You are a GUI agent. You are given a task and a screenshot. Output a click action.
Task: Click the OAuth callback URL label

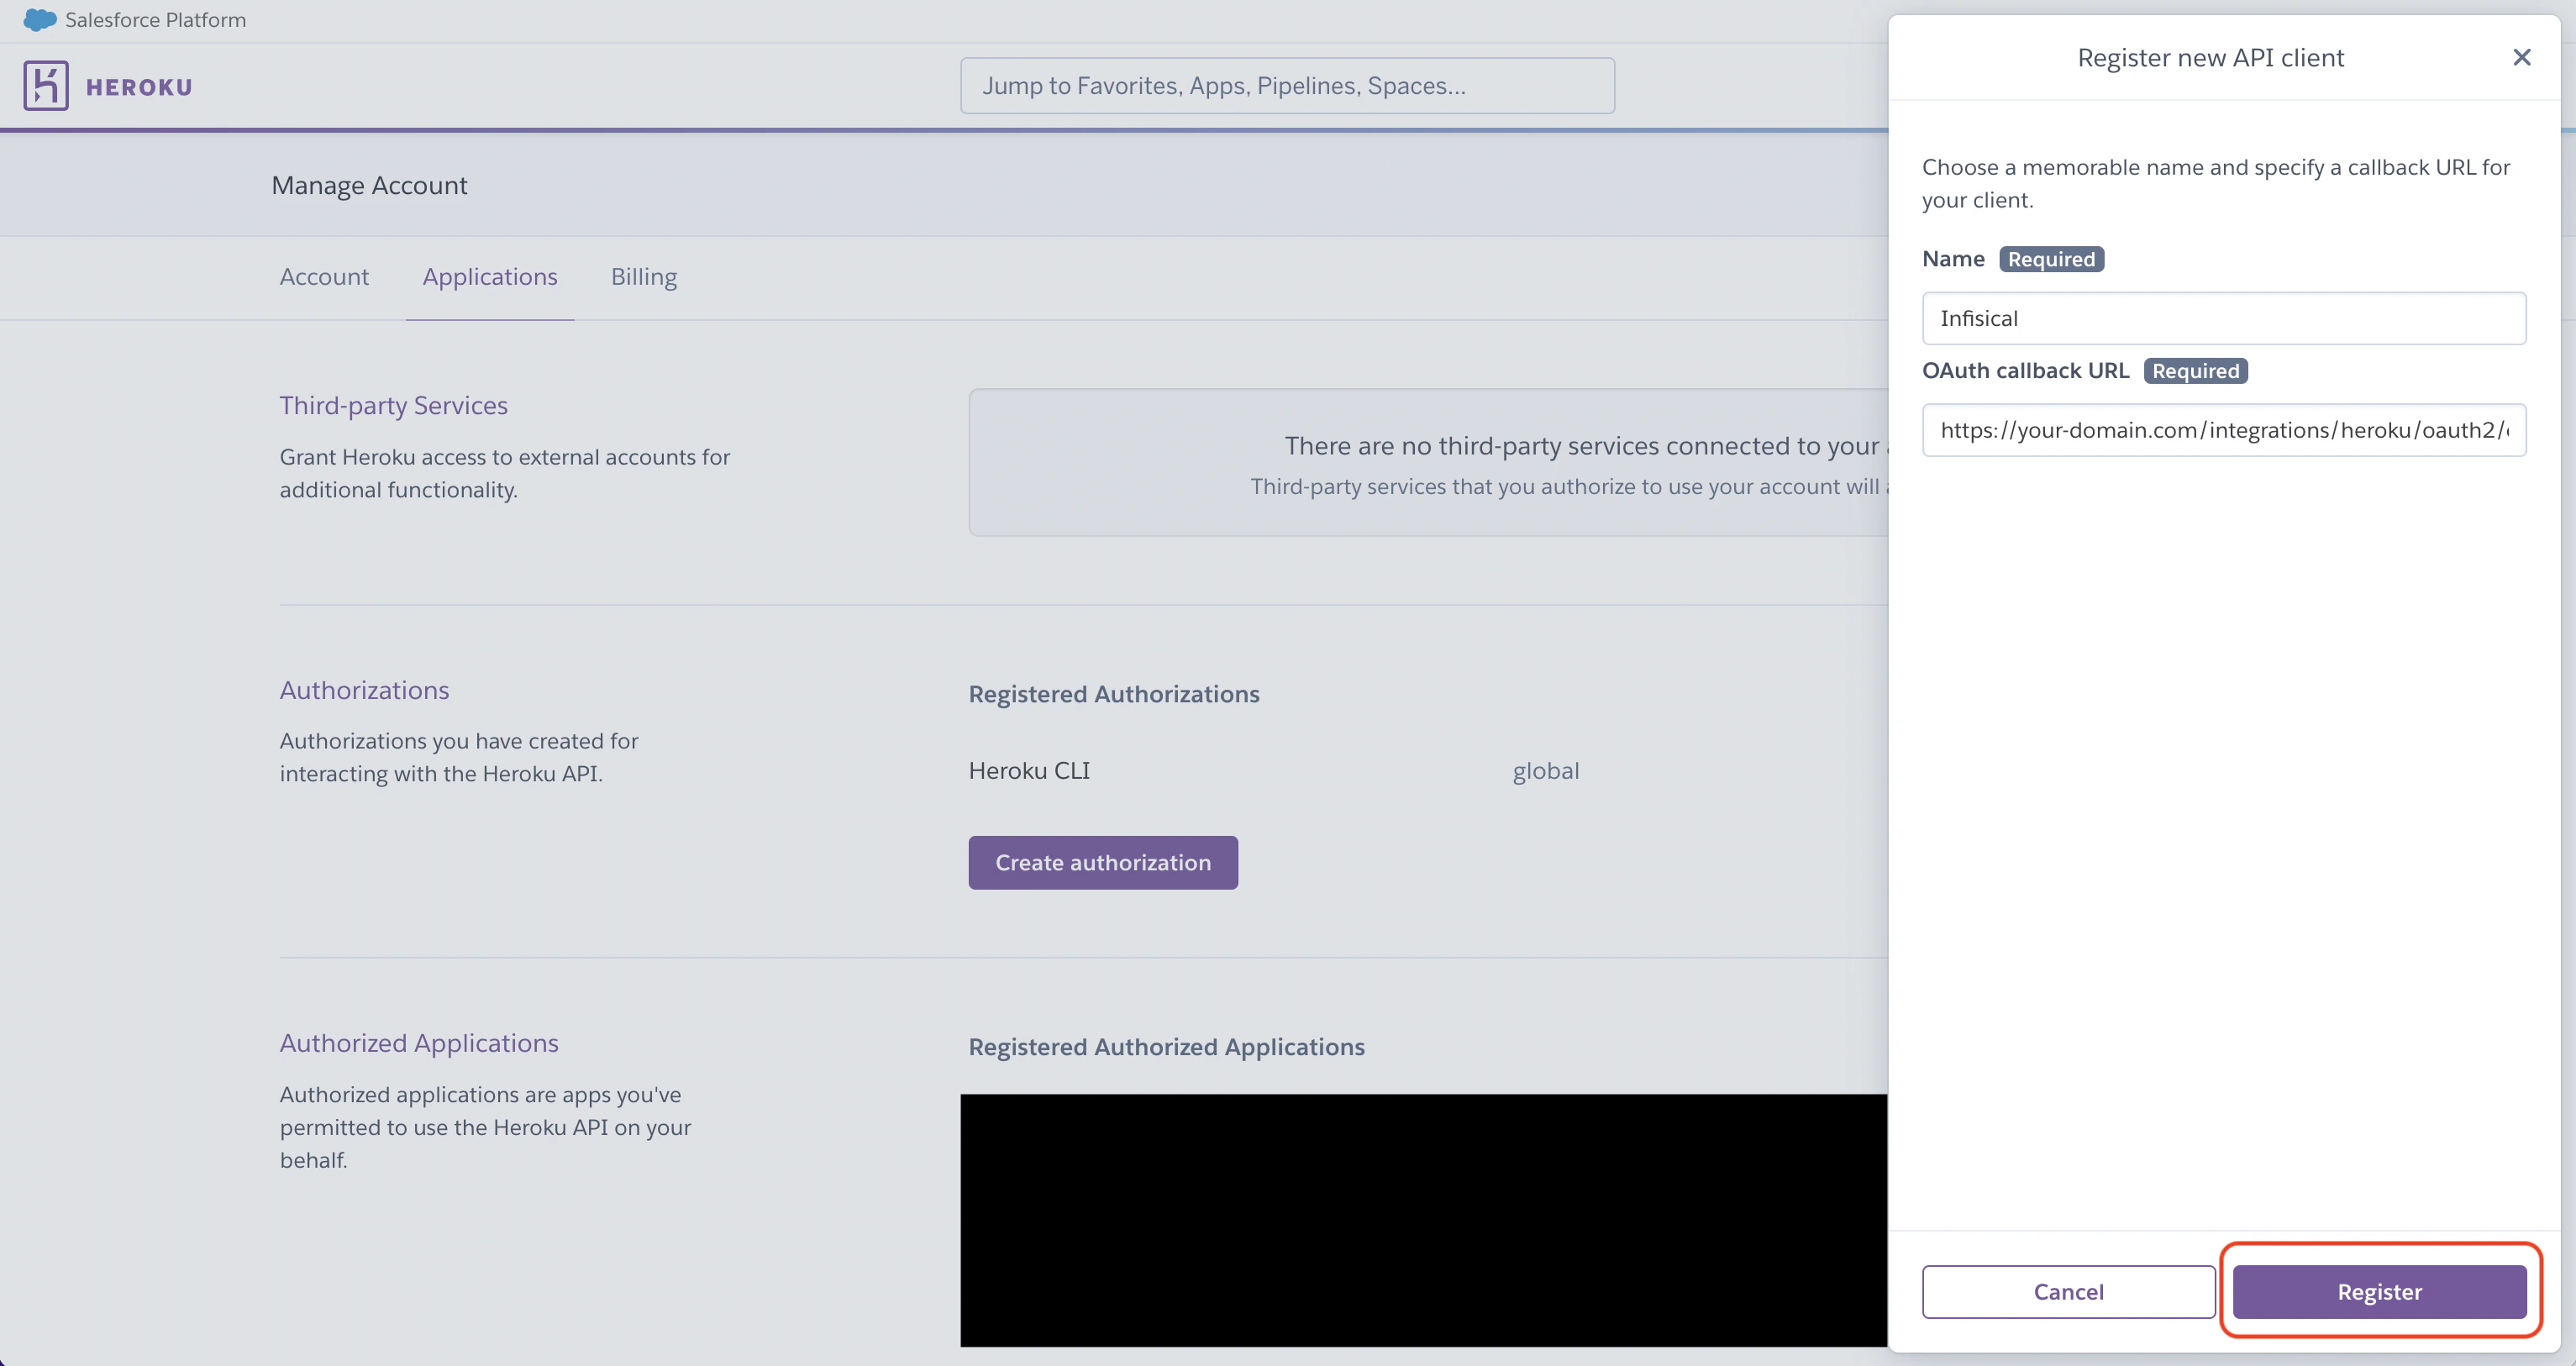[2025, 370]
